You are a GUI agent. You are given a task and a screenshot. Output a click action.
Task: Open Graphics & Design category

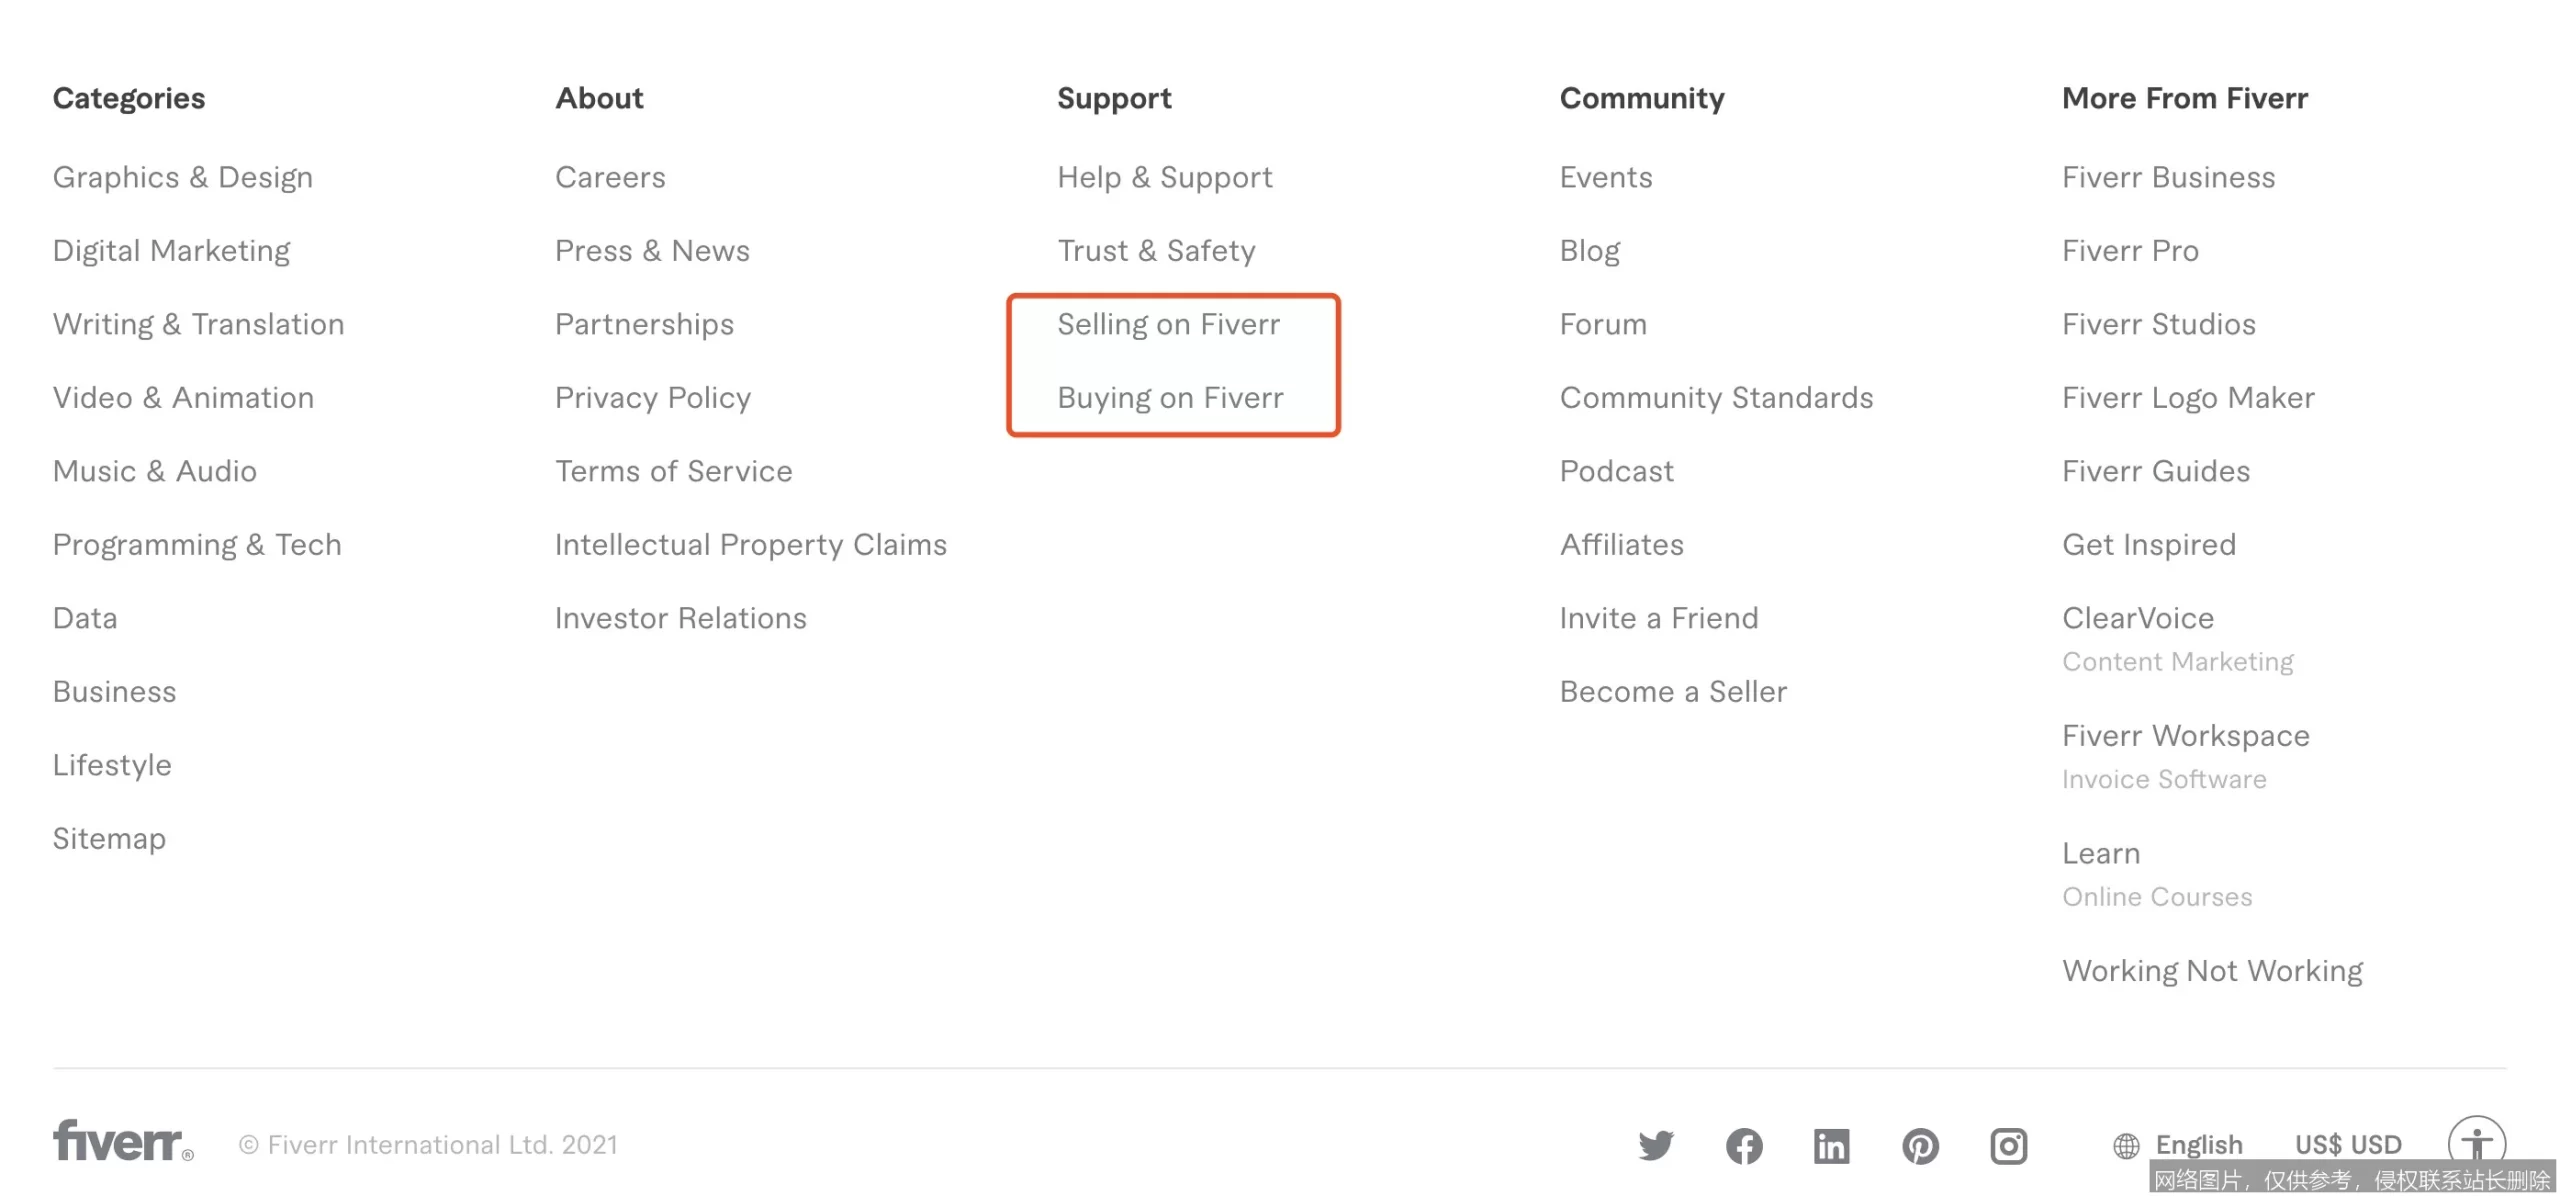click(182, 177)
